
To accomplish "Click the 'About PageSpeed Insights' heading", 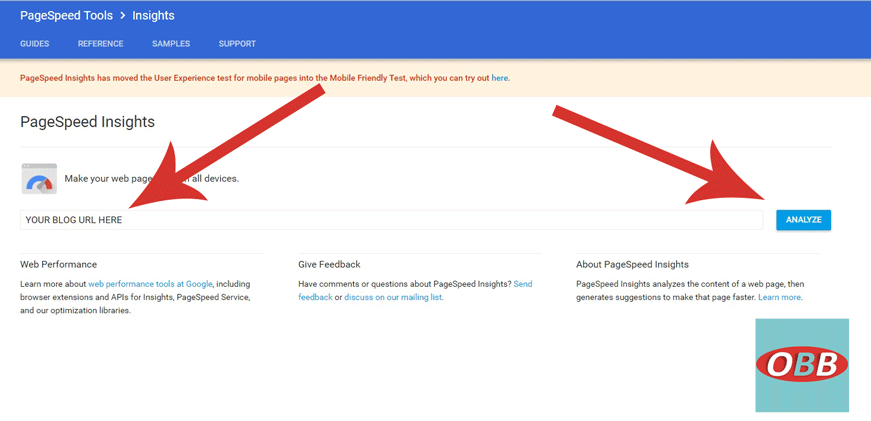I will click(632, 264).
